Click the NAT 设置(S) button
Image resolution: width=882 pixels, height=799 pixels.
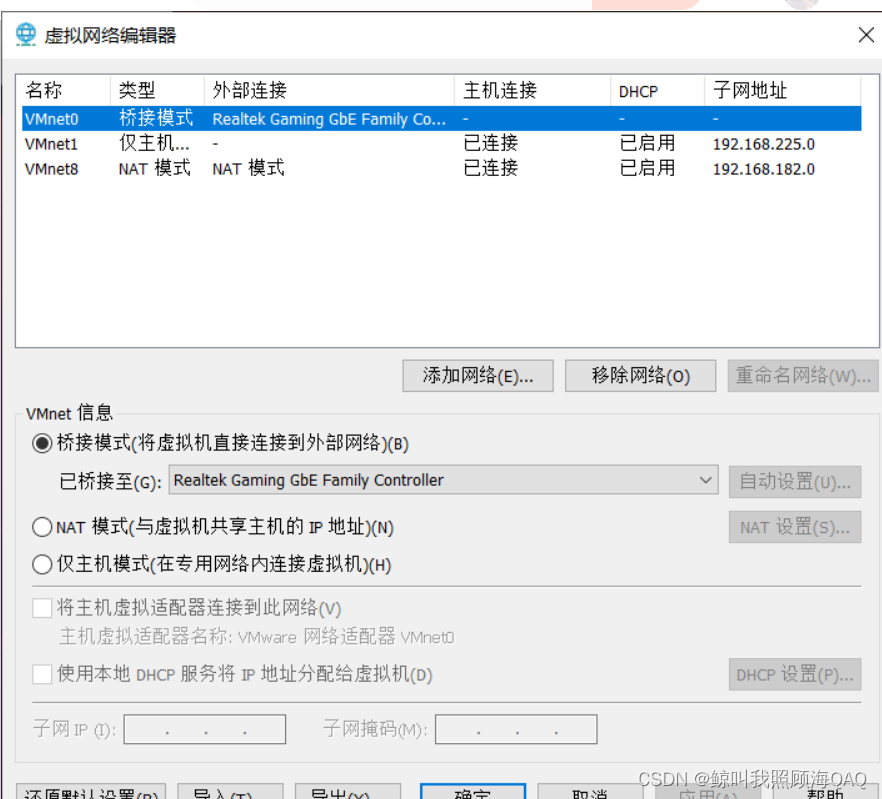pyautogui.click(x=795, y=527)
